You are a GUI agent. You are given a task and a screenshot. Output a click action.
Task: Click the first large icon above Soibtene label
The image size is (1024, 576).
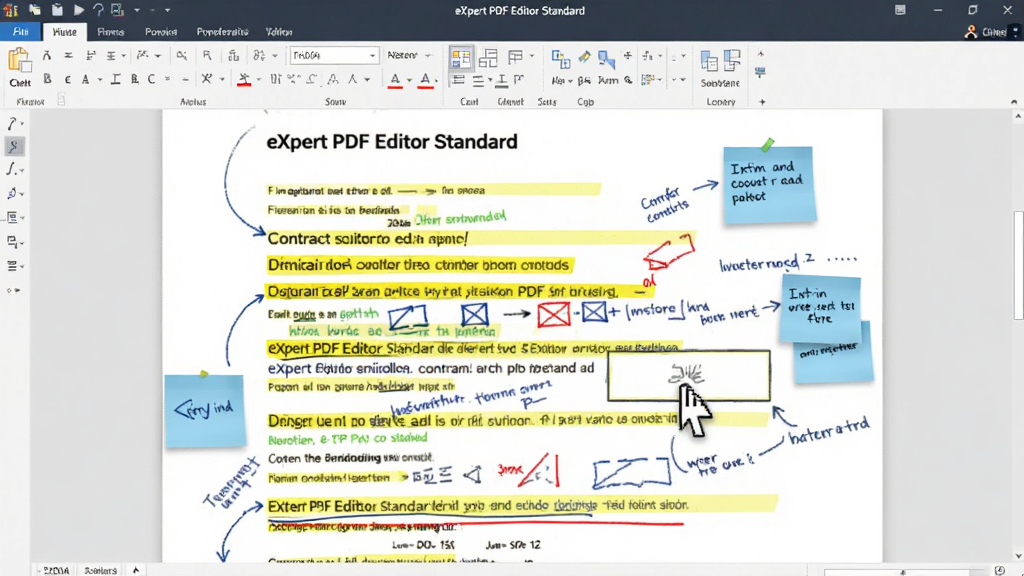(x=709, y=61)
